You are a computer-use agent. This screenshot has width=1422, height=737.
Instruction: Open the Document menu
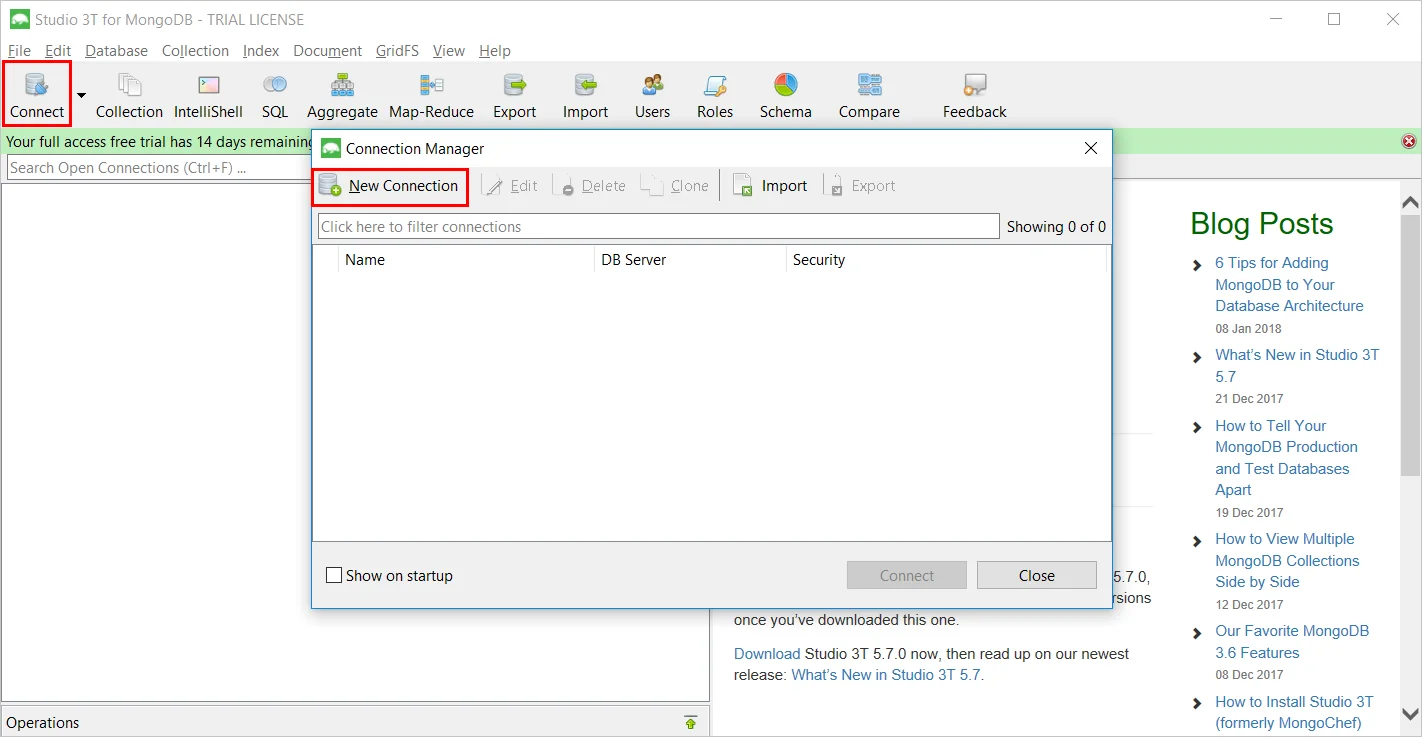pos(327,51)
